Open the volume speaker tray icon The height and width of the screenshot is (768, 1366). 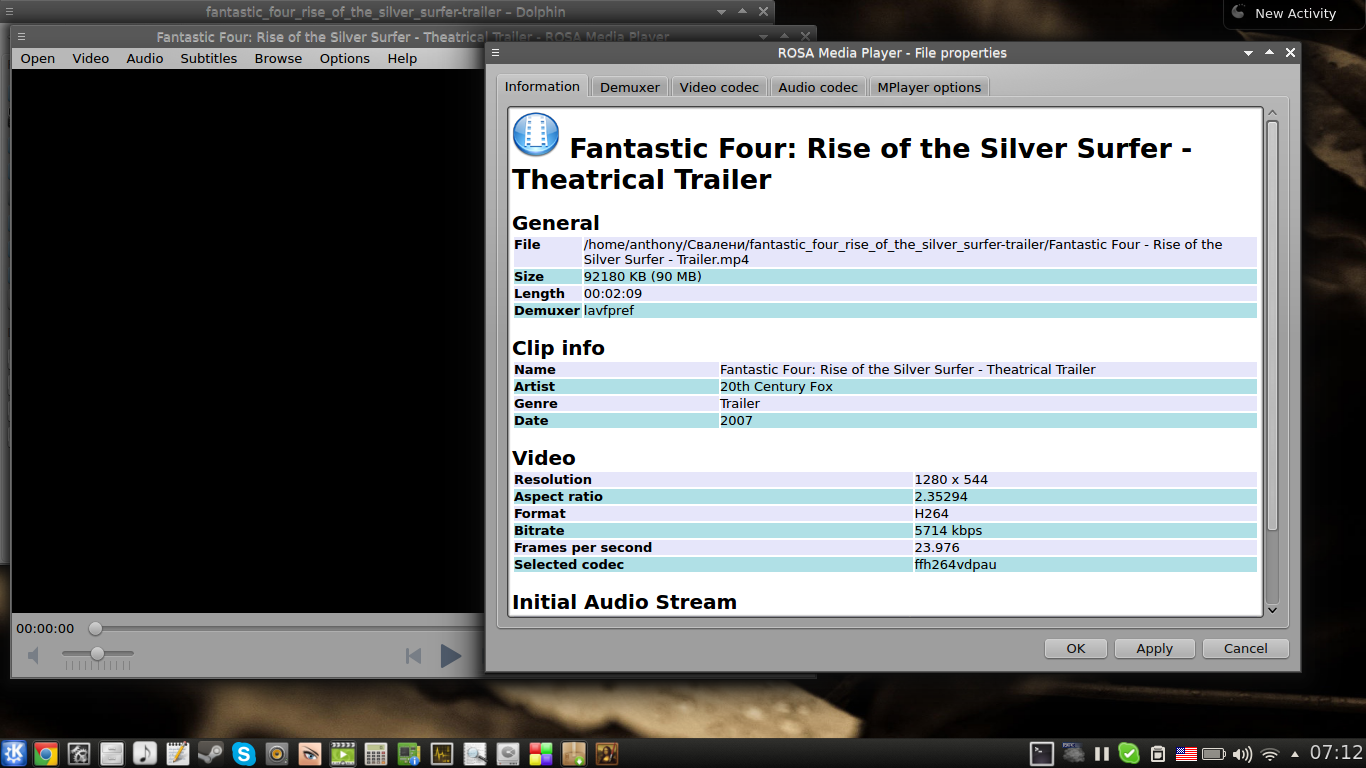tap(1243, 753)
